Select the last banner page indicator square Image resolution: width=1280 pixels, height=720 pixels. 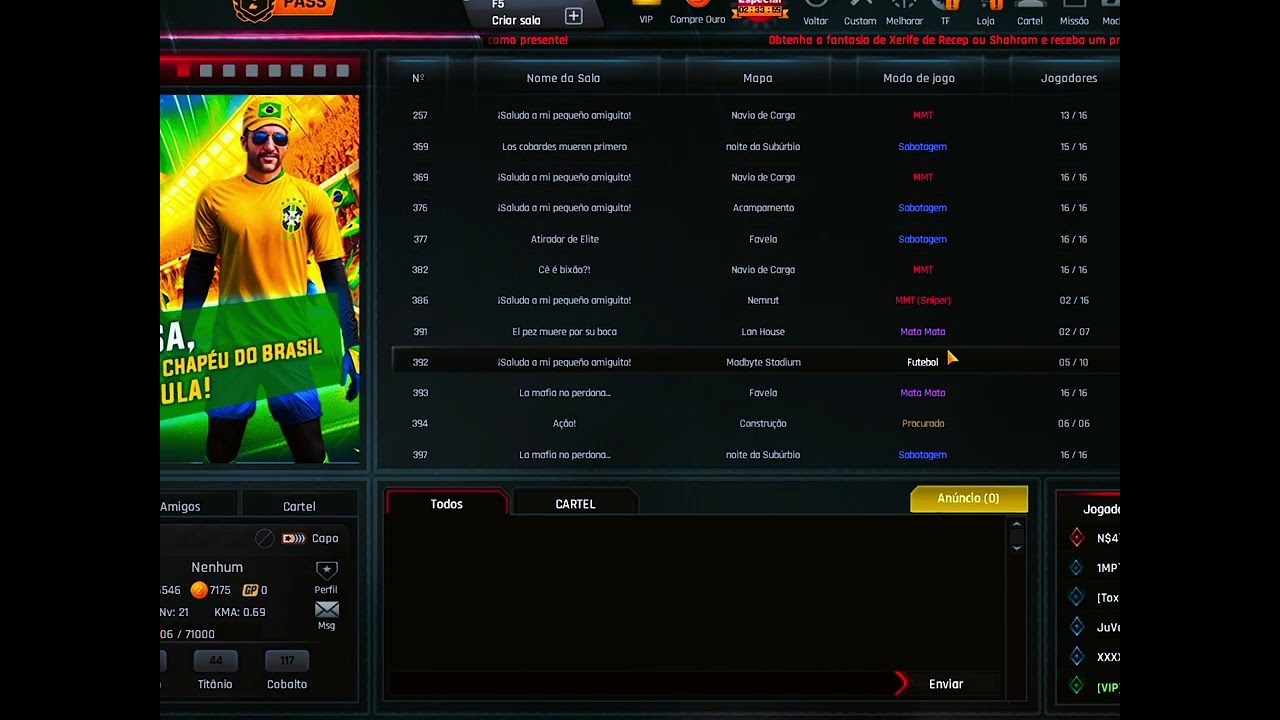(x=343, y=70)
